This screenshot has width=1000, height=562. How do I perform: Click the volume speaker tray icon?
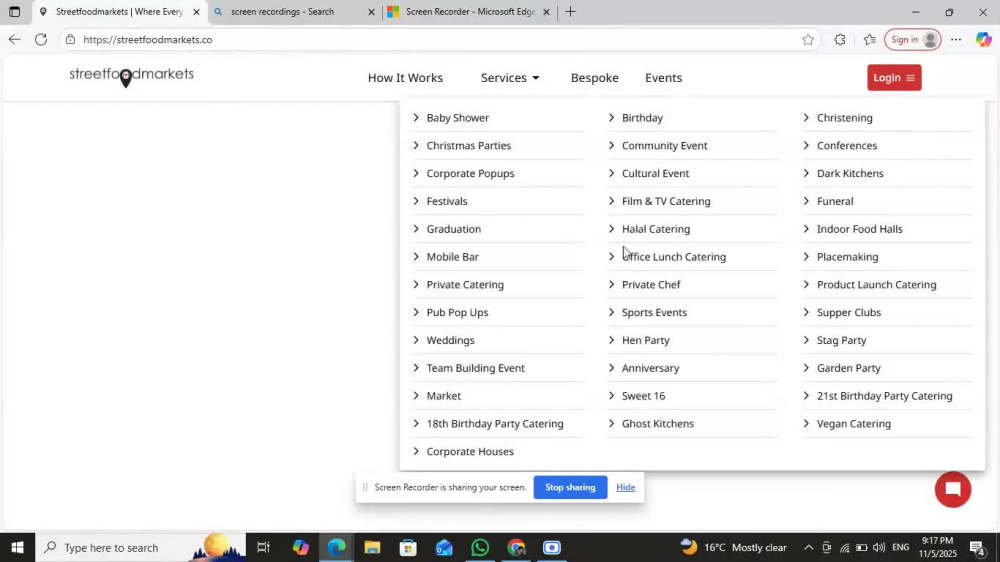[x=879, y=547]
